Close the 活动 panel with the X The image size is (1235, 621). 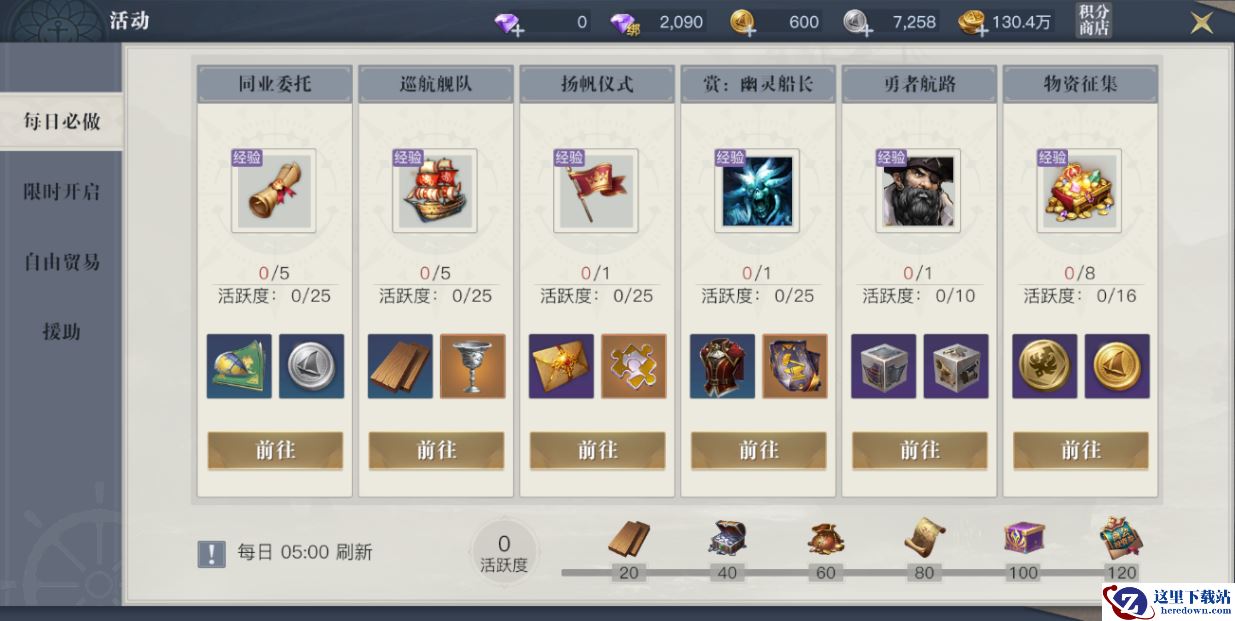pyautogui.click(x=1201, y=22)
